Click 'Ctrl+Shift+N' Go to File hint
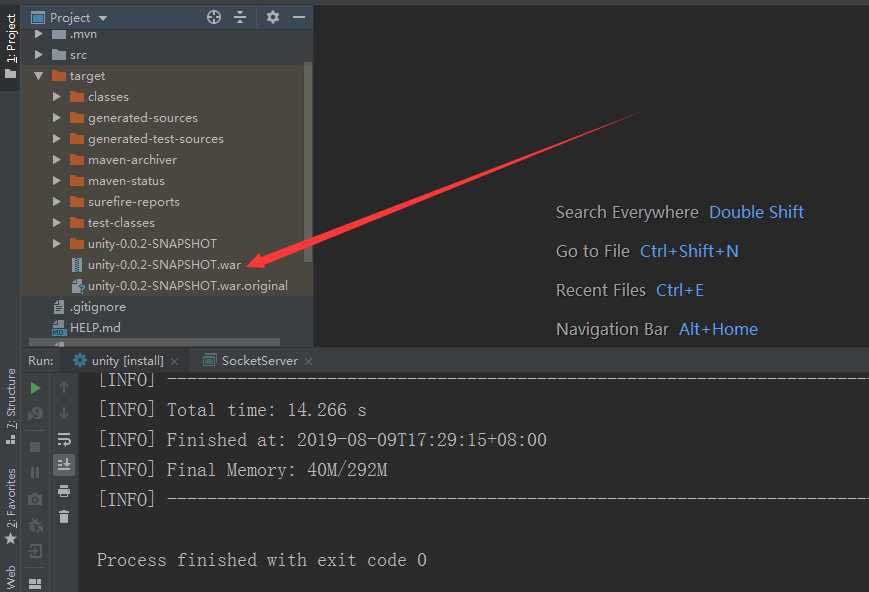The image size is (869, 592). click(x=689, y=251)
